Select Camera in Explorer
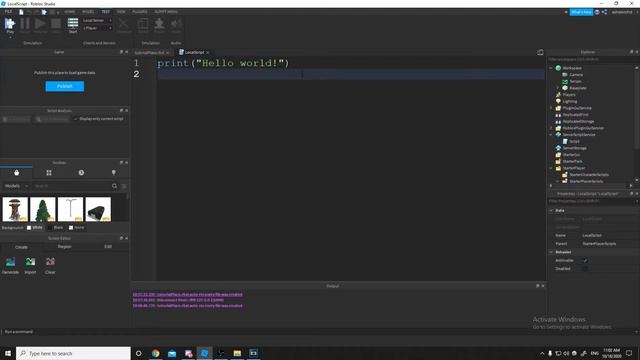Image resolution: width=640 pixels, height=360 pixels. 576,75
